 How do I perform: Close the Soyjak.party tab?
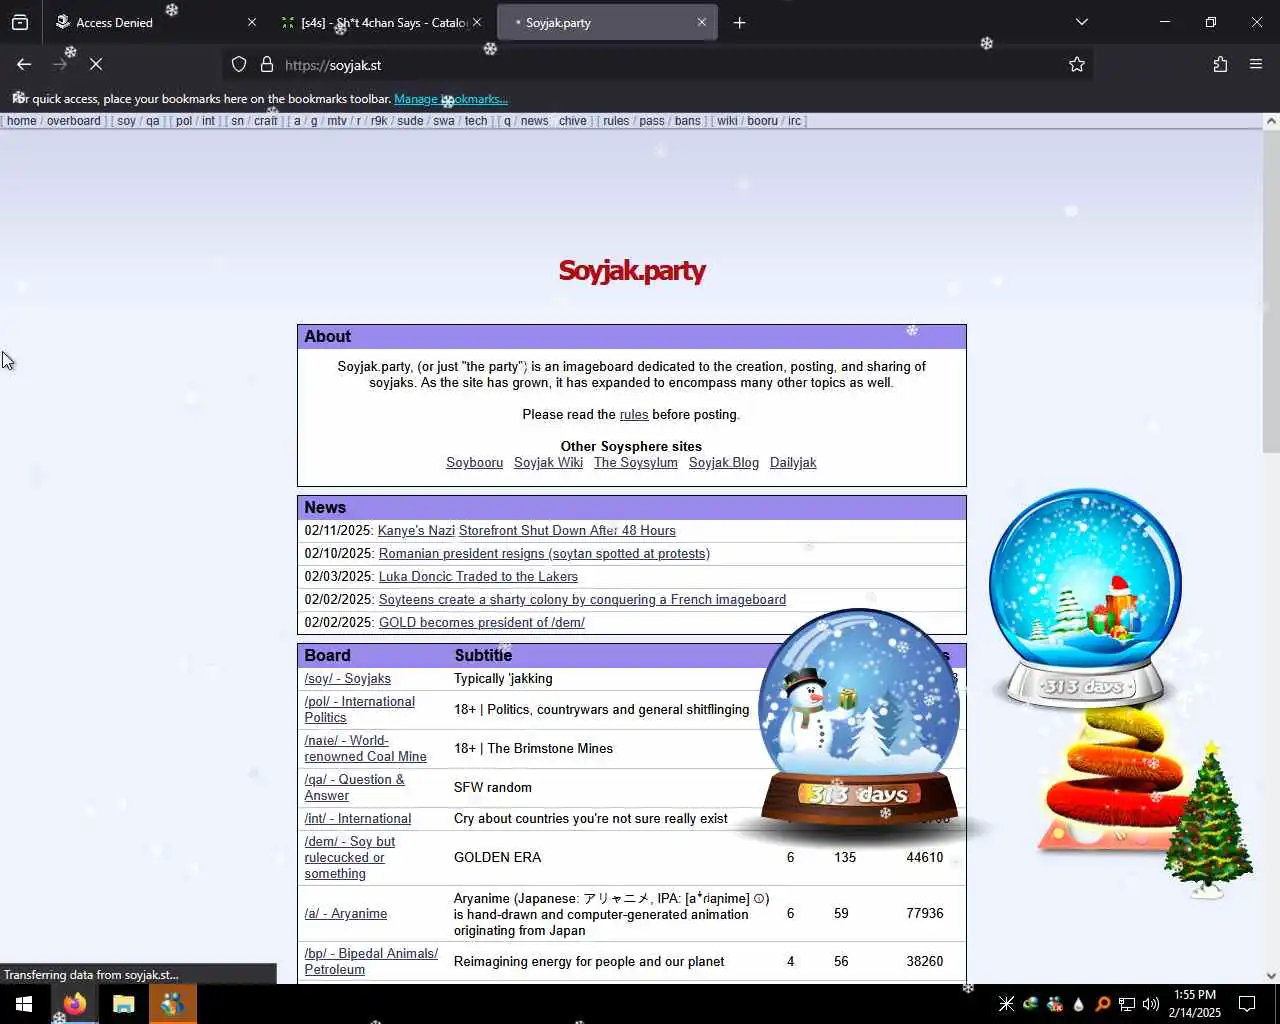click(x=701, y=22)
